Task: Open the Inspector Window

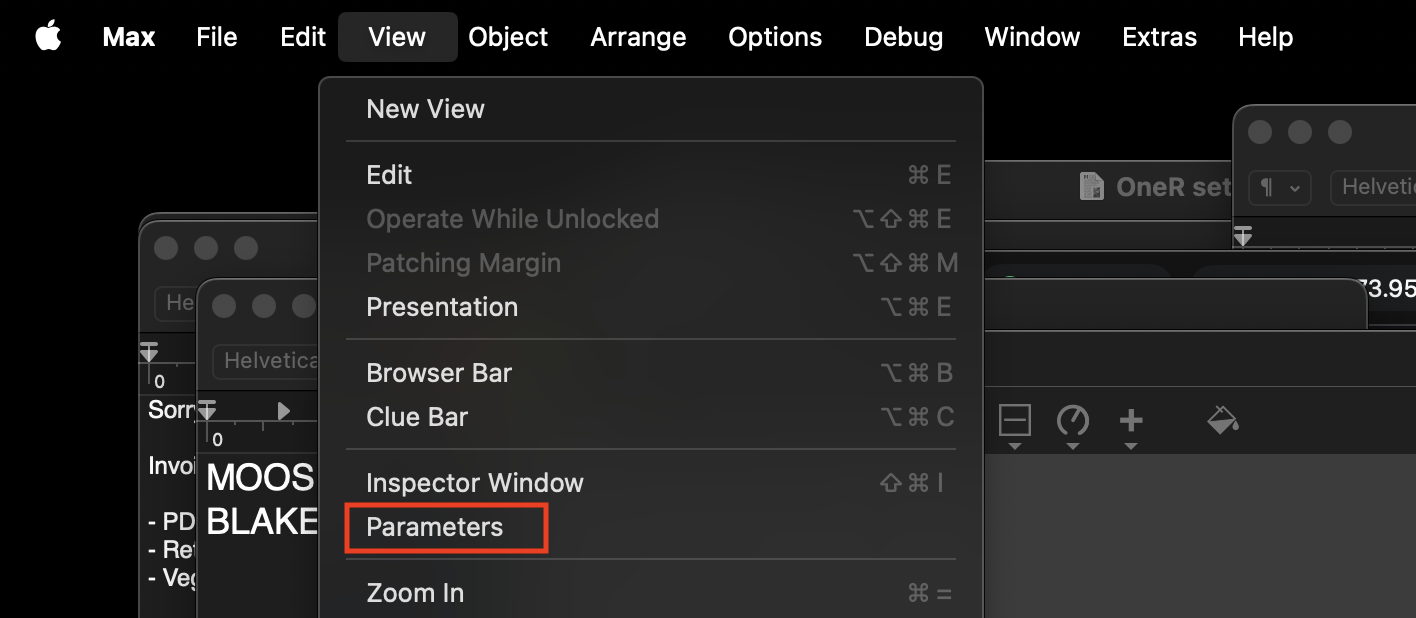Action: click(475, 483)
